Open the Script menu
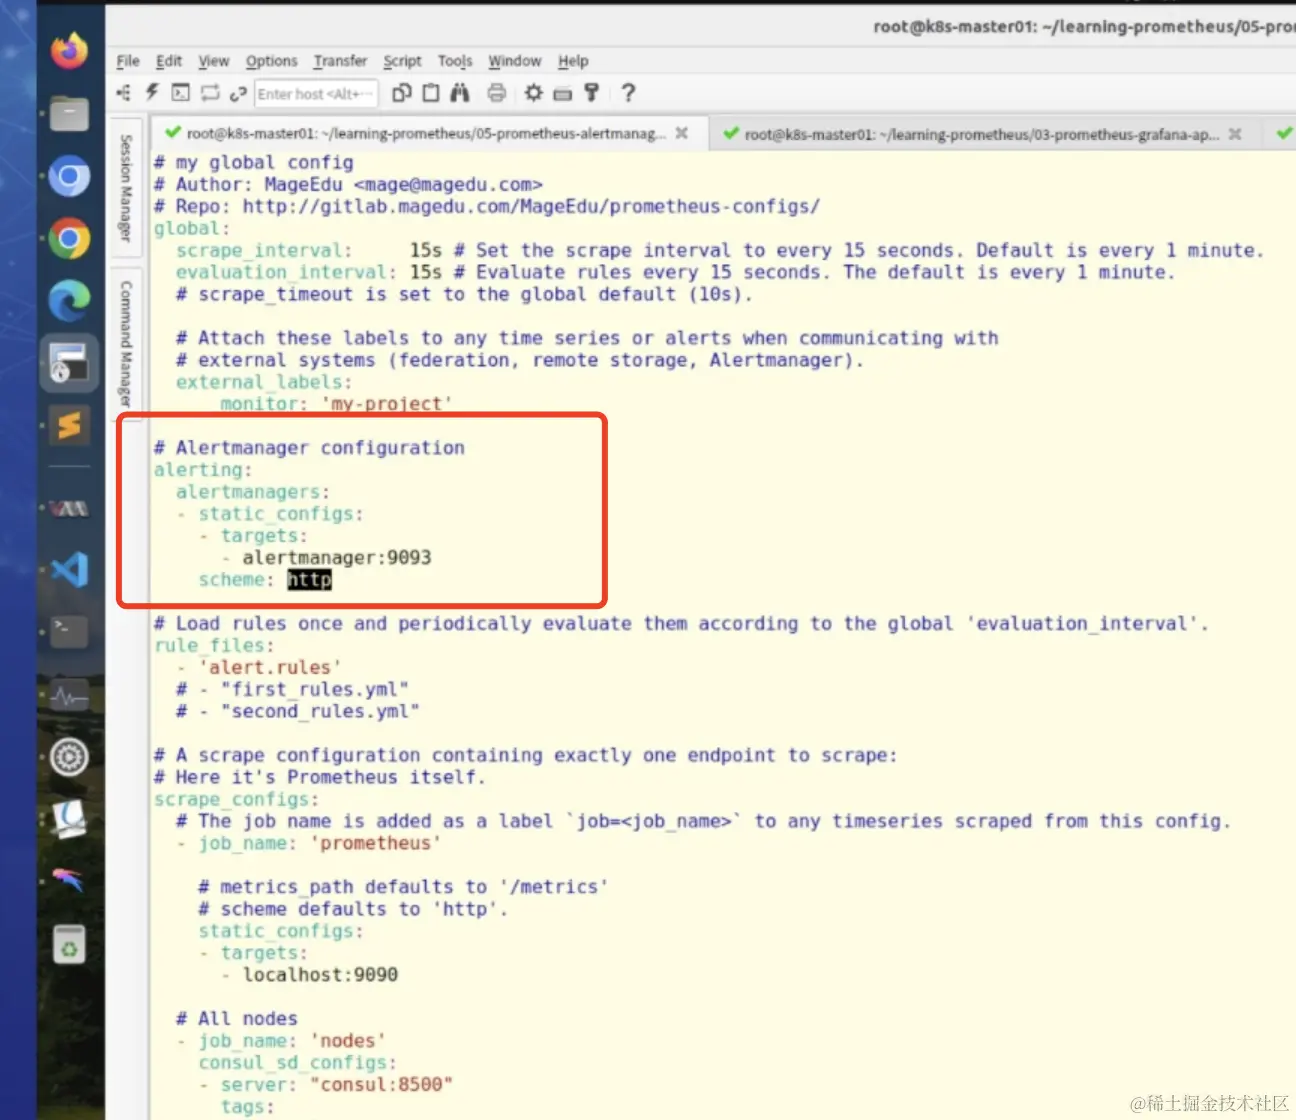Screen dimensions: 1296x1120 point(402,61)
